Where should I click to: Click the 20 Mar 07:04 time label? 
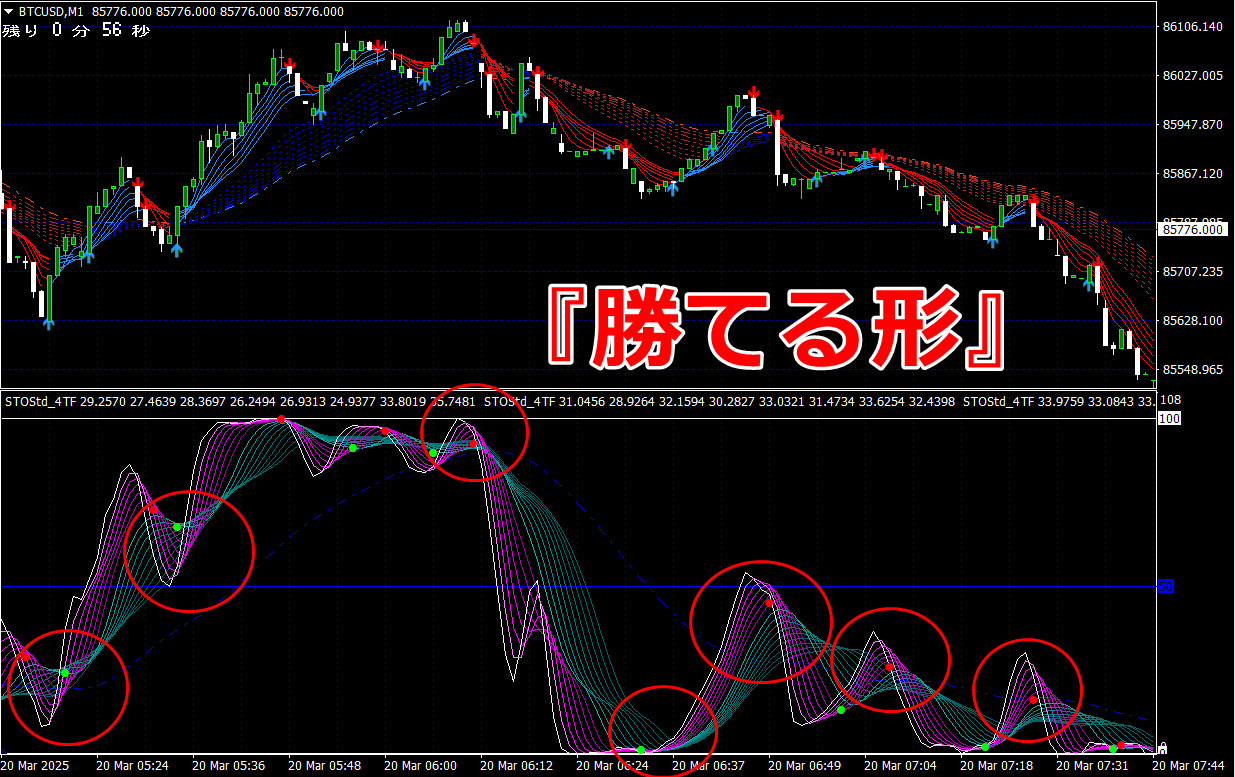(x=902, y=765)
